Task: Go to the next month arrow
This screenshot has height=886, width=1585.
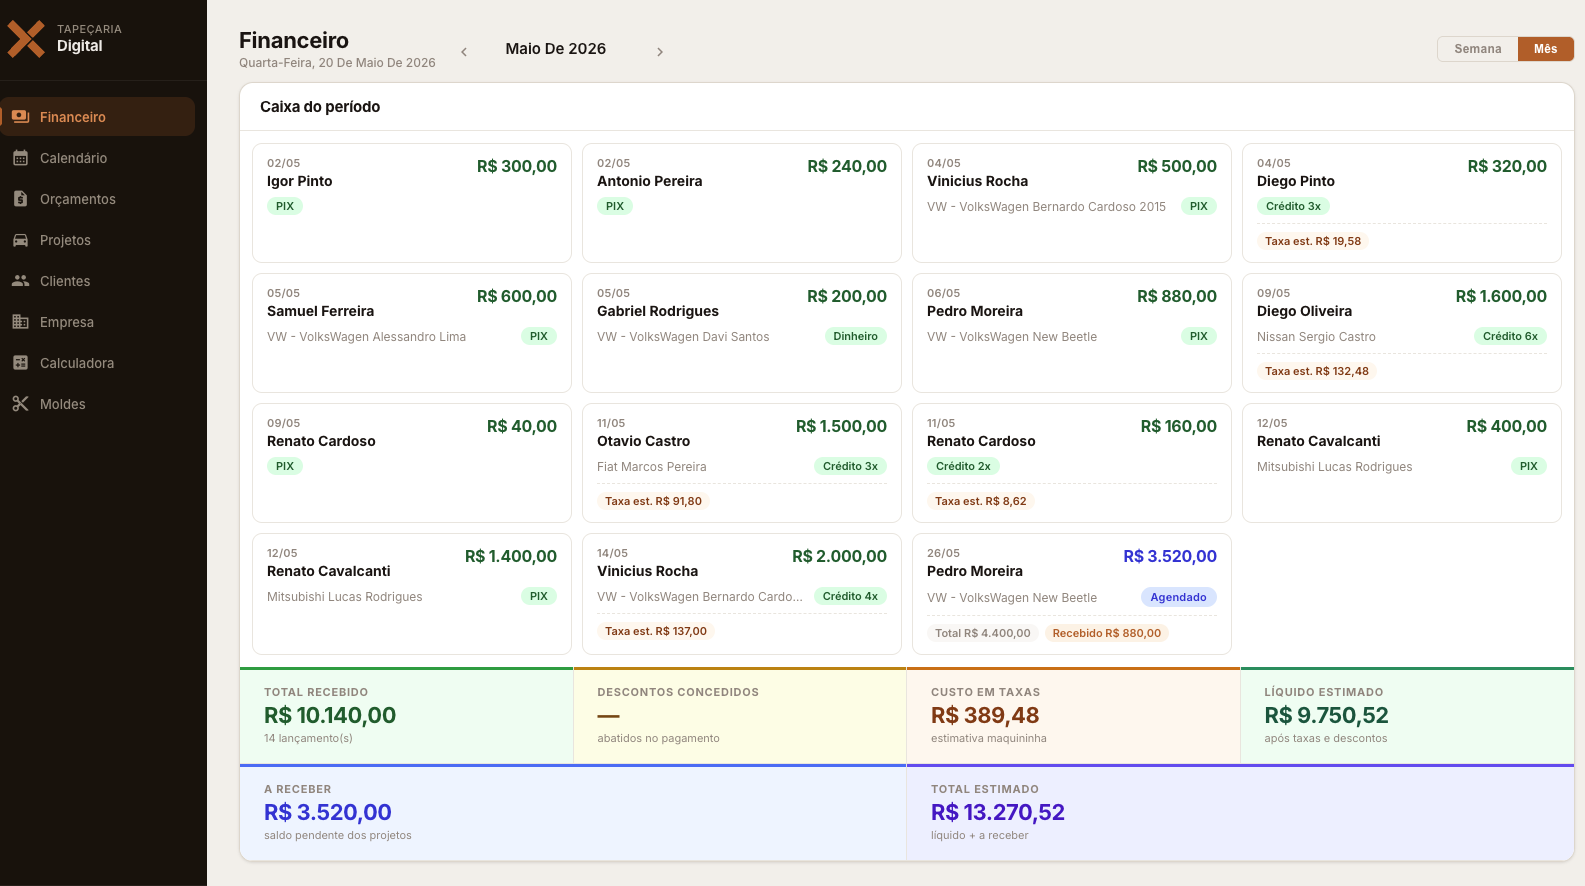Action: tap(660, 52)
